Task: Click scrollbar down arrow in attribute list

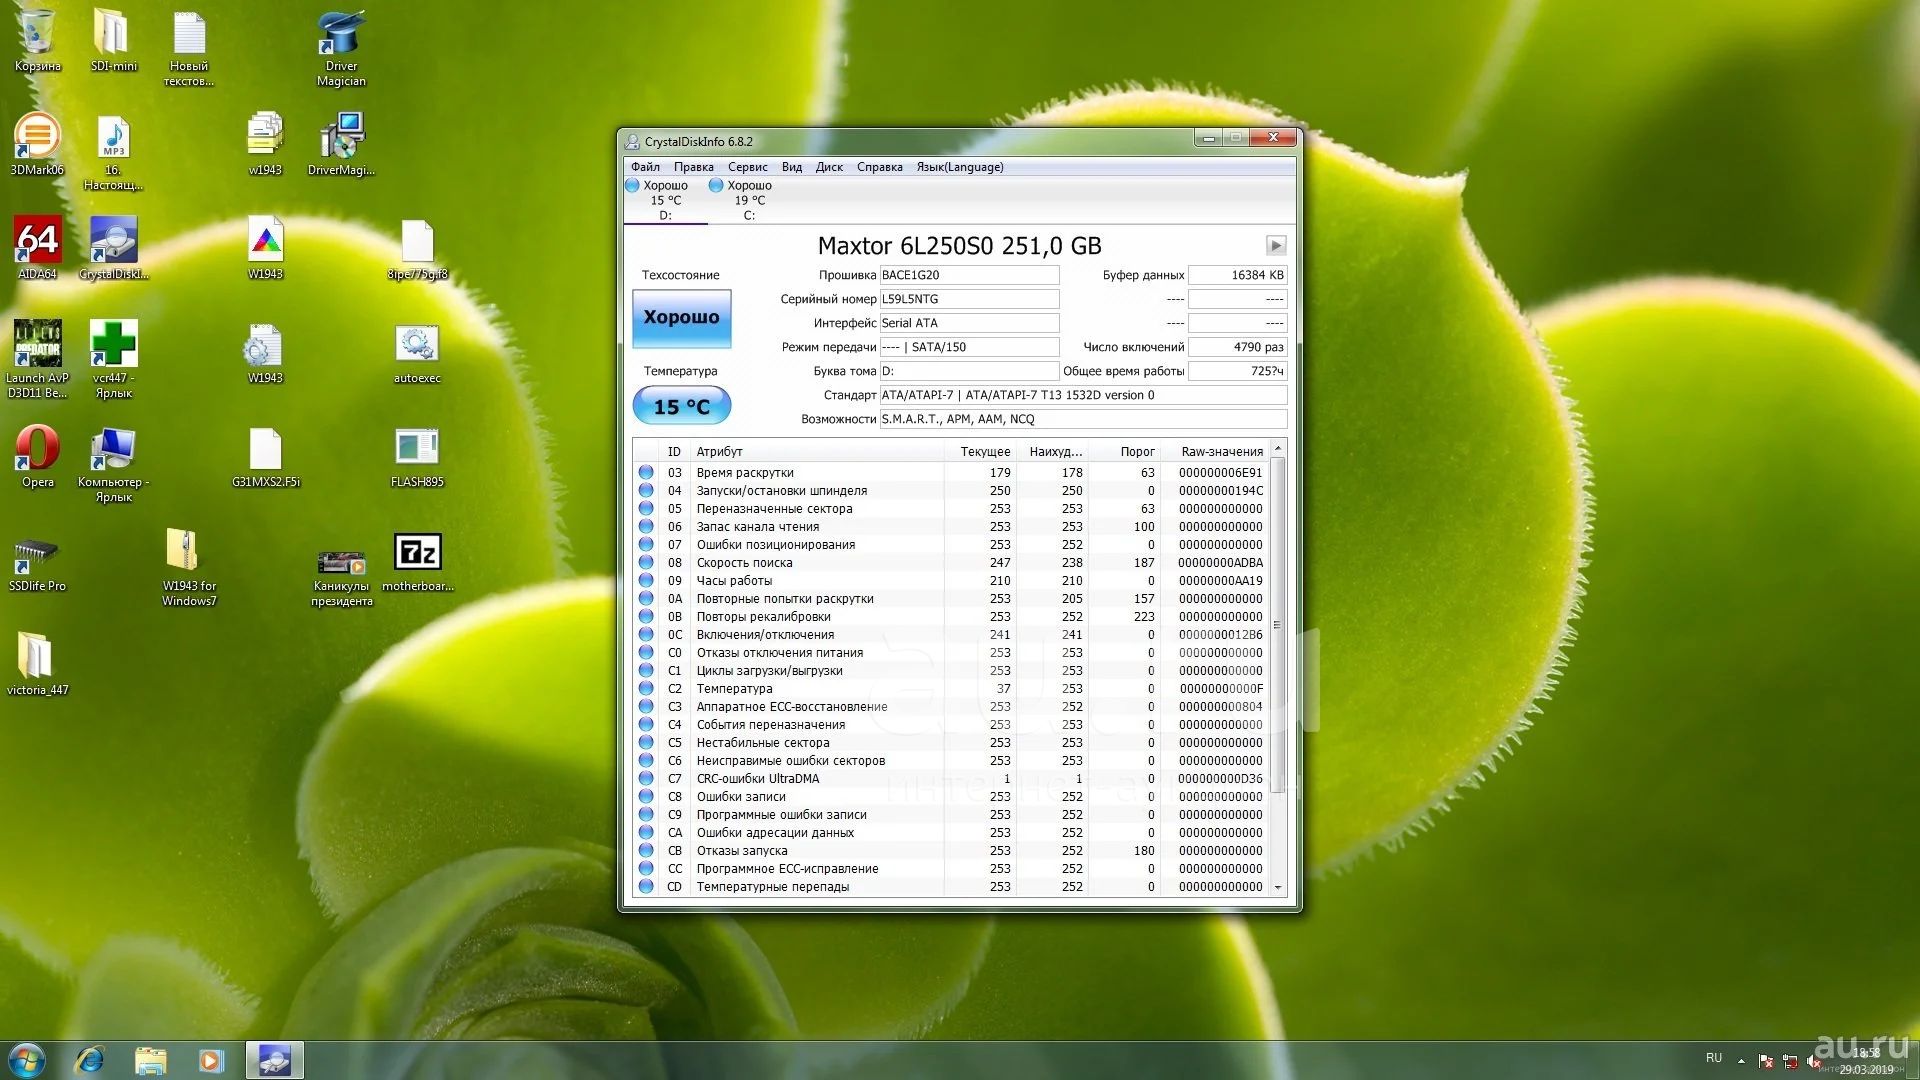Action: click(1277, 887)
